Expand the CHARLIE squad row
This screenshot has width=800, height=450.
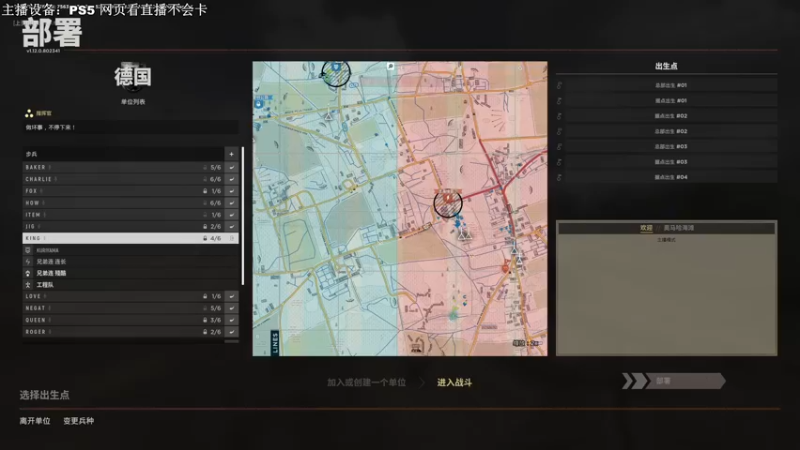coord(123,179)
